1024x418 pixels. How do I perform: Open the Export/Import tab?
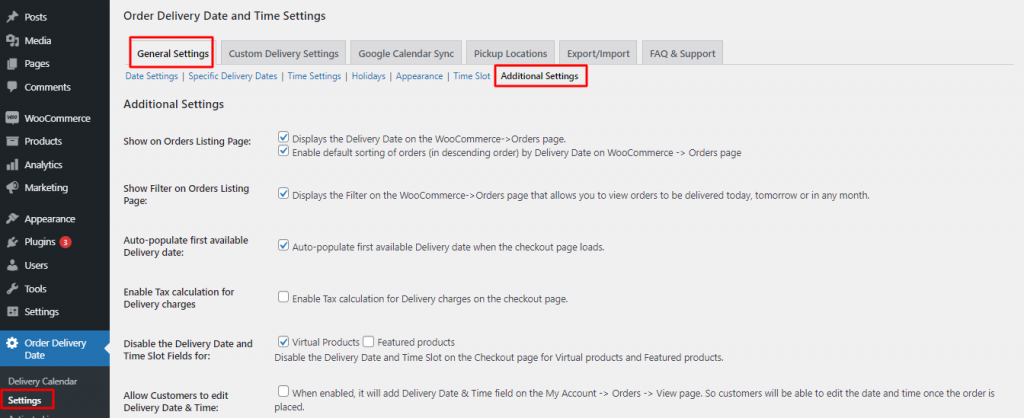coord(598,54)
